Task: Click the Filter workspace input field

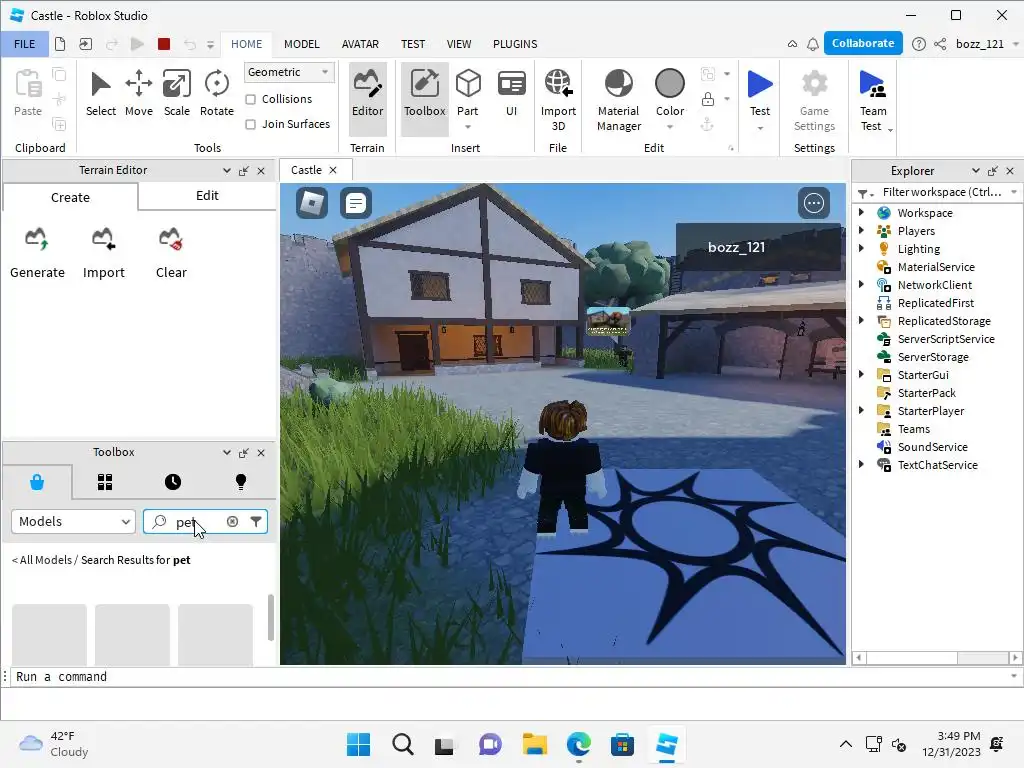Action: (x=940, y=192)
